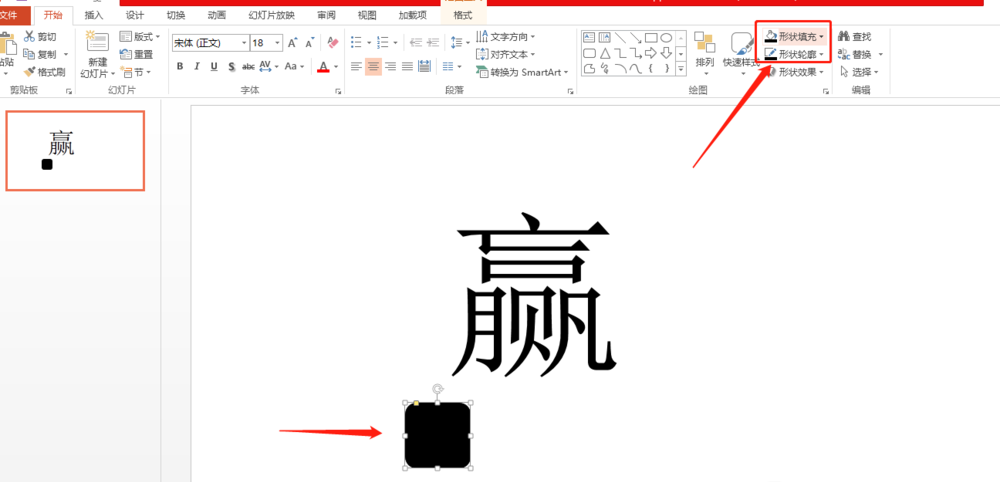The height and width of the screenshot is (482, 1000).
Task: Click the large 赢 text on slide
Action: click(x=534, y=295)
